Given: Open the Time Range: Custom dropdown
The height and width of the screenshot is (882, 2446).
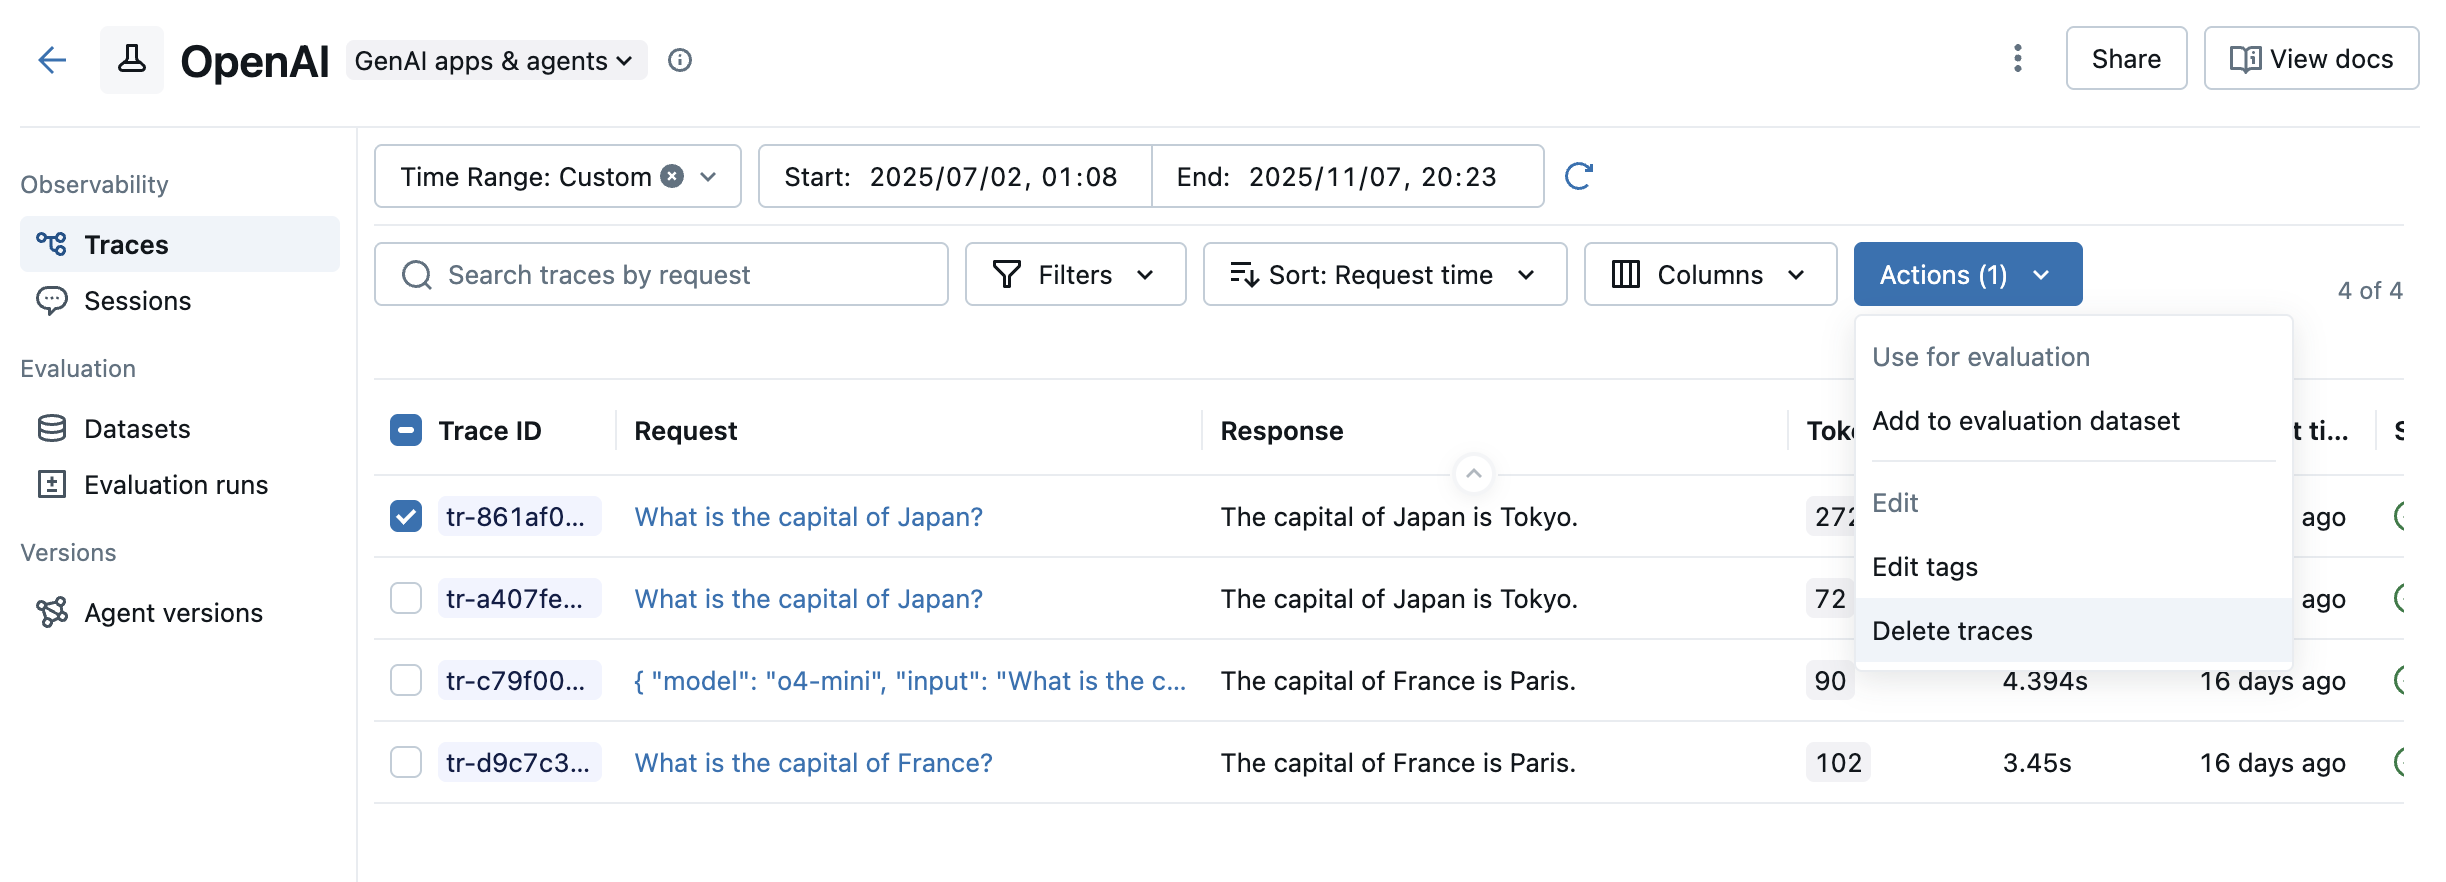Looking at the screenshot, I should pyautogui.click(x=558, y=176).
